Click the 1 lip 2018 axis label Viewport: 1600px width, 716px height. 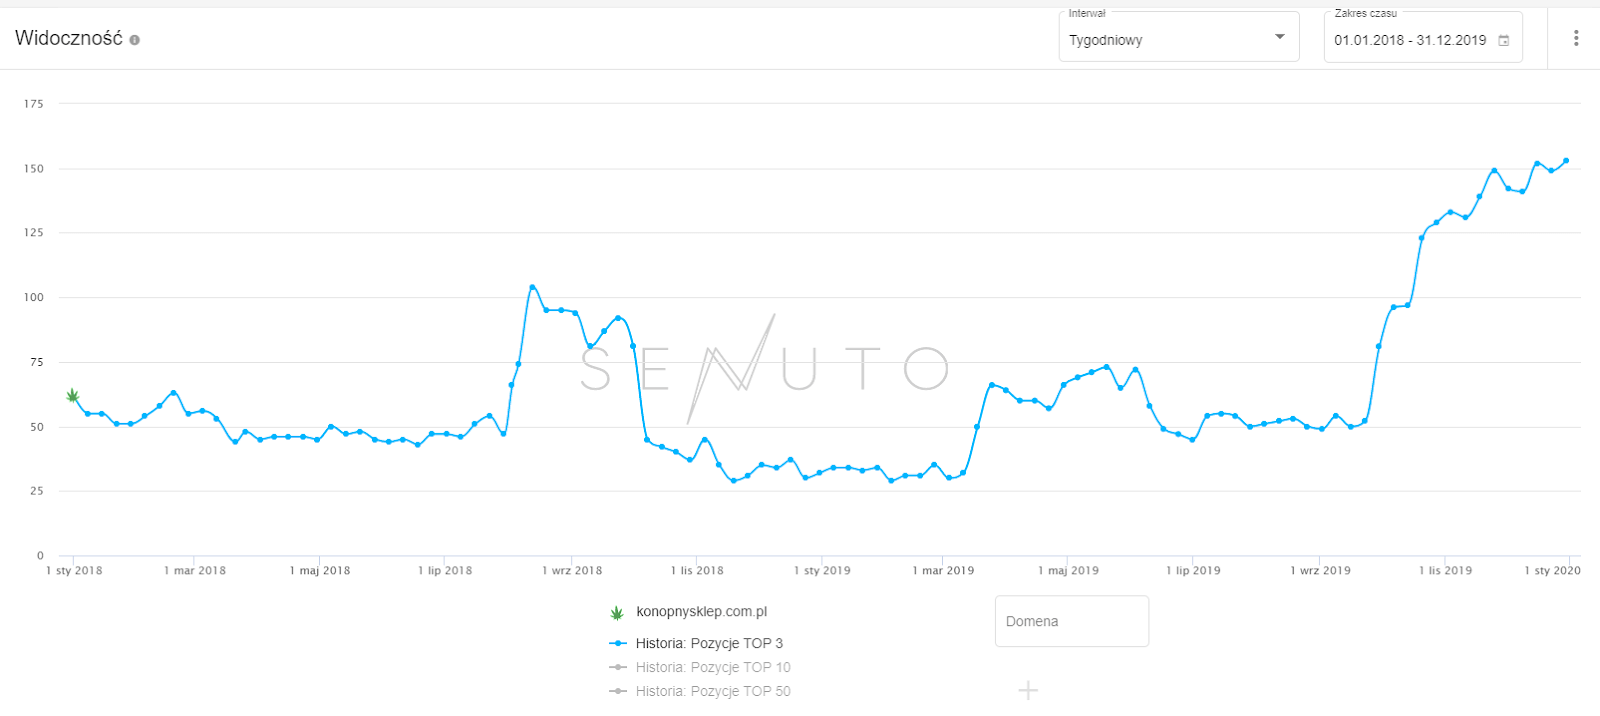point(445,571)
